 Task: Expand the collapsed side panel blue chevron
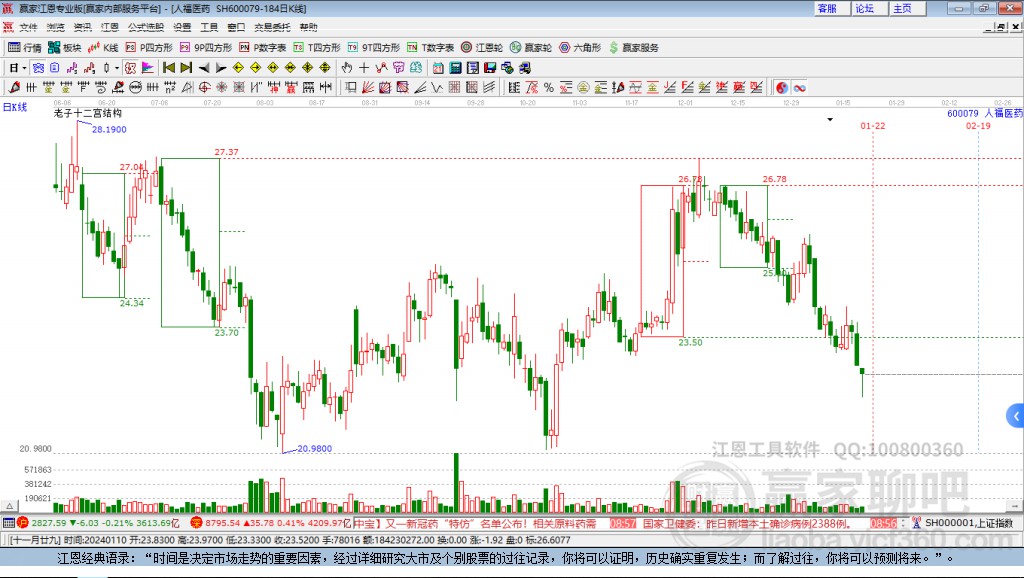pos(1016,416)
